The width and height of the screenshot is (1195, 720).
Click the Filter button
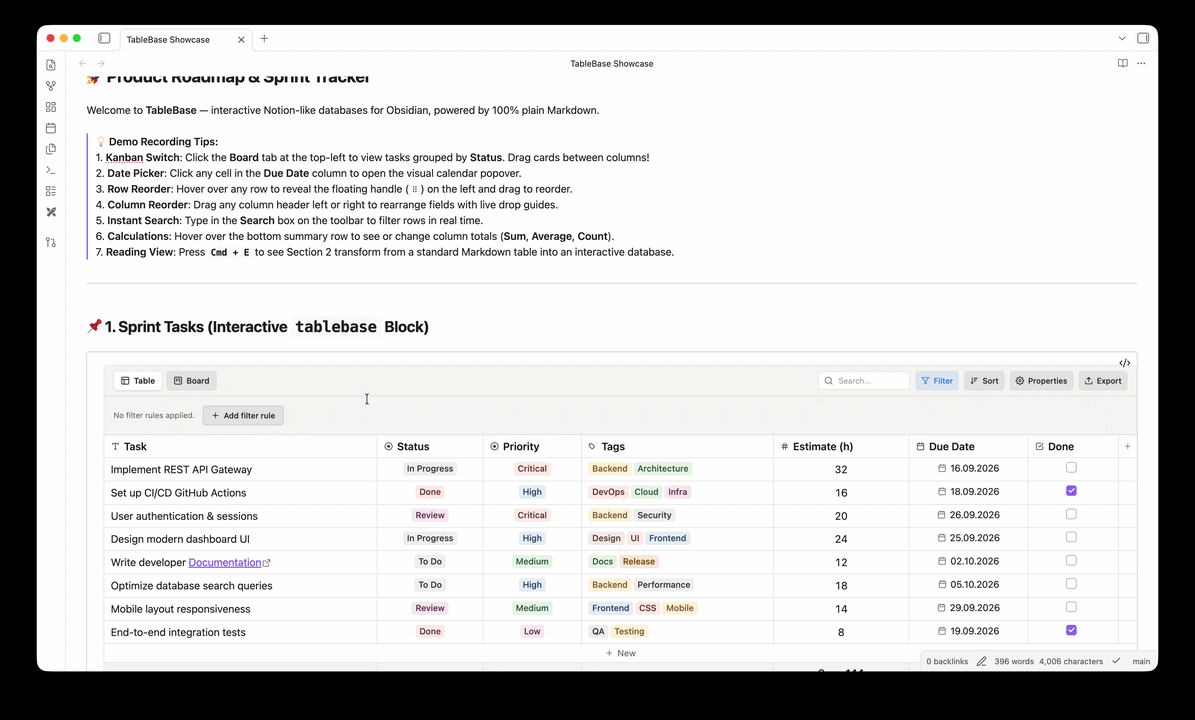(x=937, y=381)
